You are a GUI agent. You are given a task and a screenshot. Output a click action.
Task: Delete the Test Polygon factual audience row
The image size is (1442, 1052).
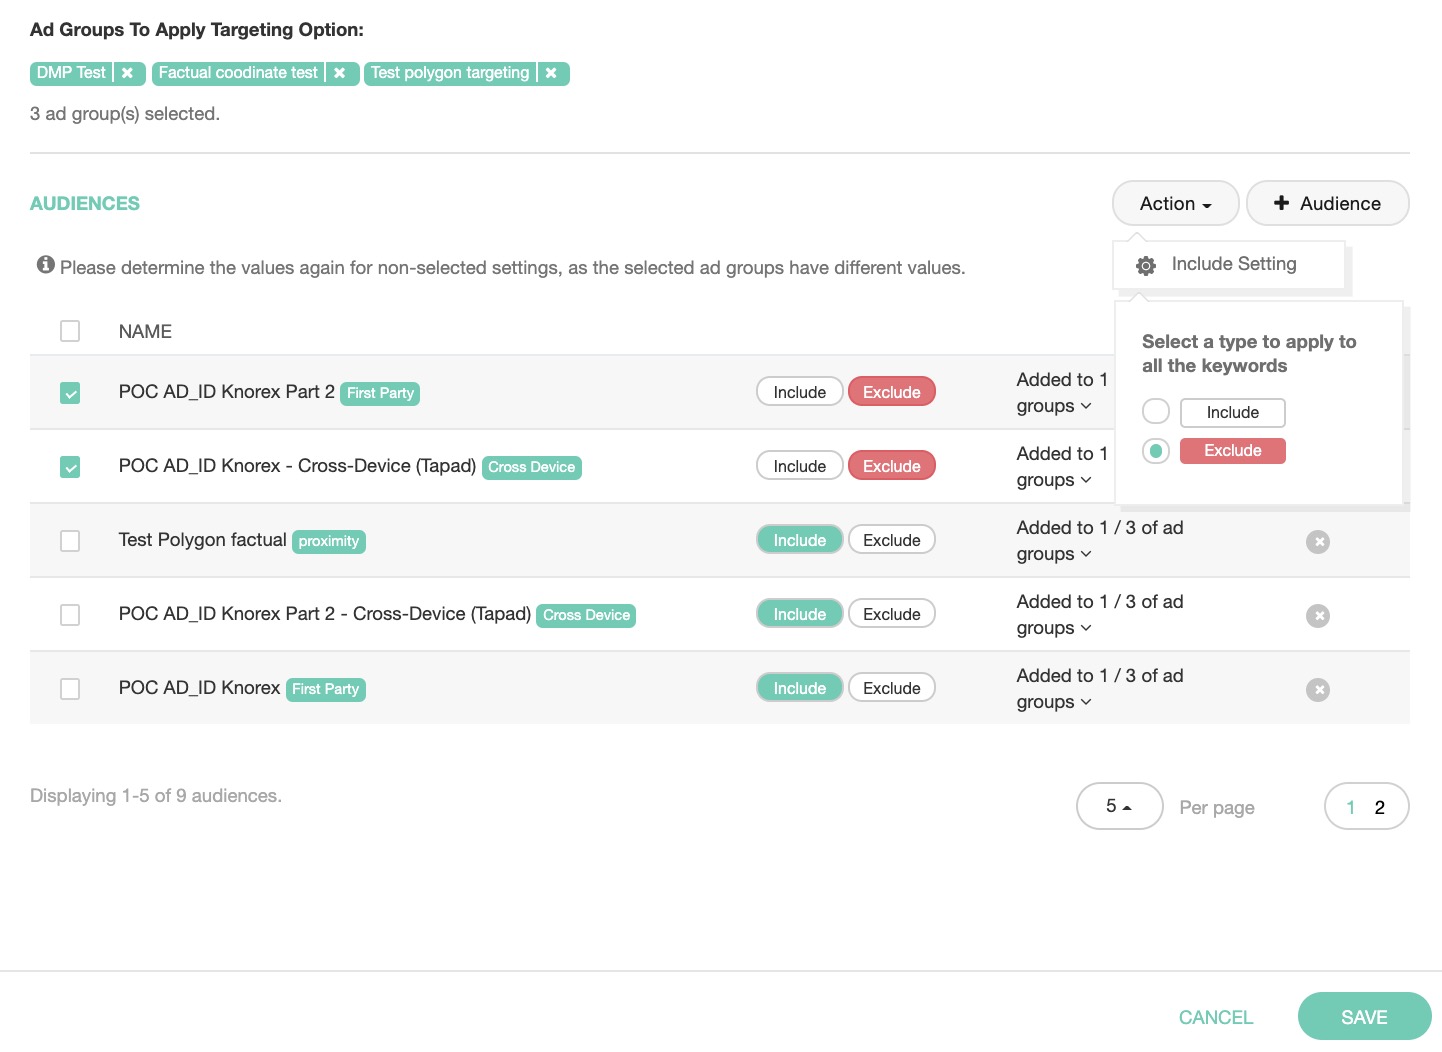pos(1318,542)
